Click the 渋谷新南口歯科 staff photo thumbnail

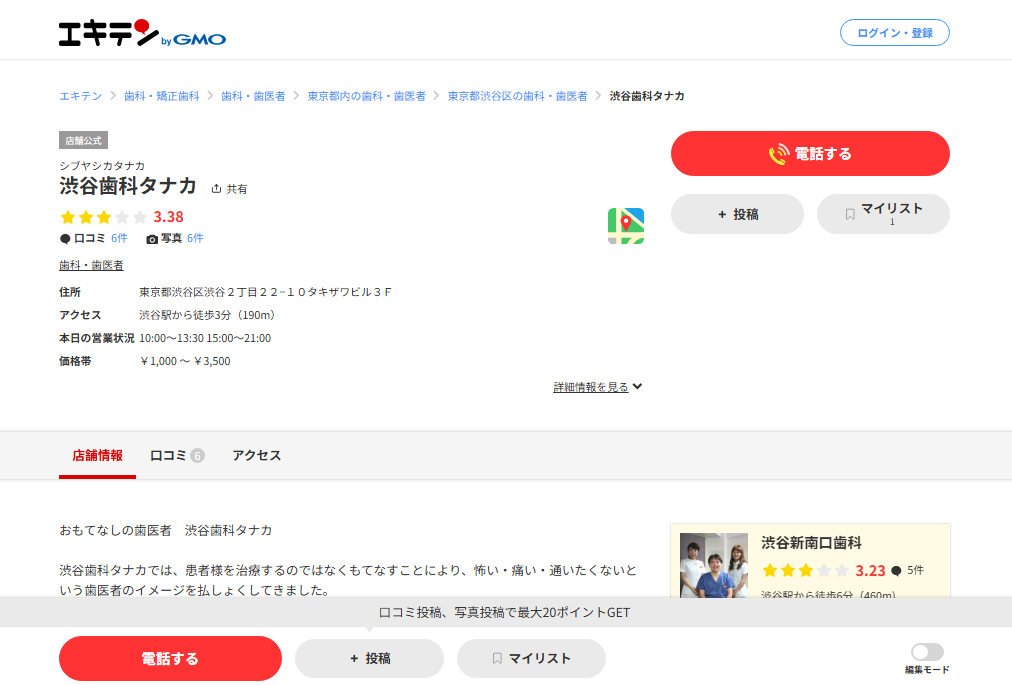tap(714, 565)
